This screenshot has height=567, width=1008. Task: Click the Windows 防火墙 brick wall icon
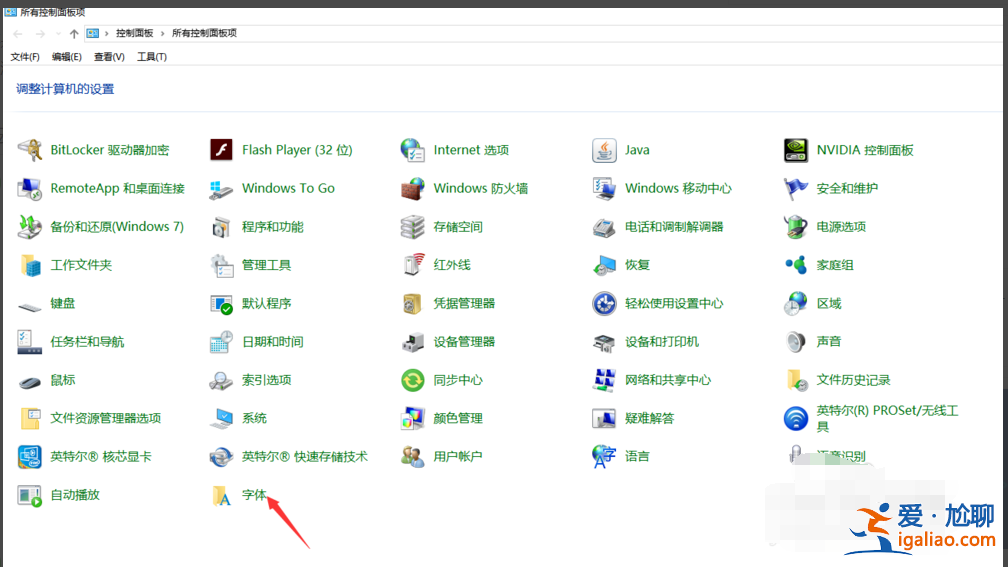413,188
